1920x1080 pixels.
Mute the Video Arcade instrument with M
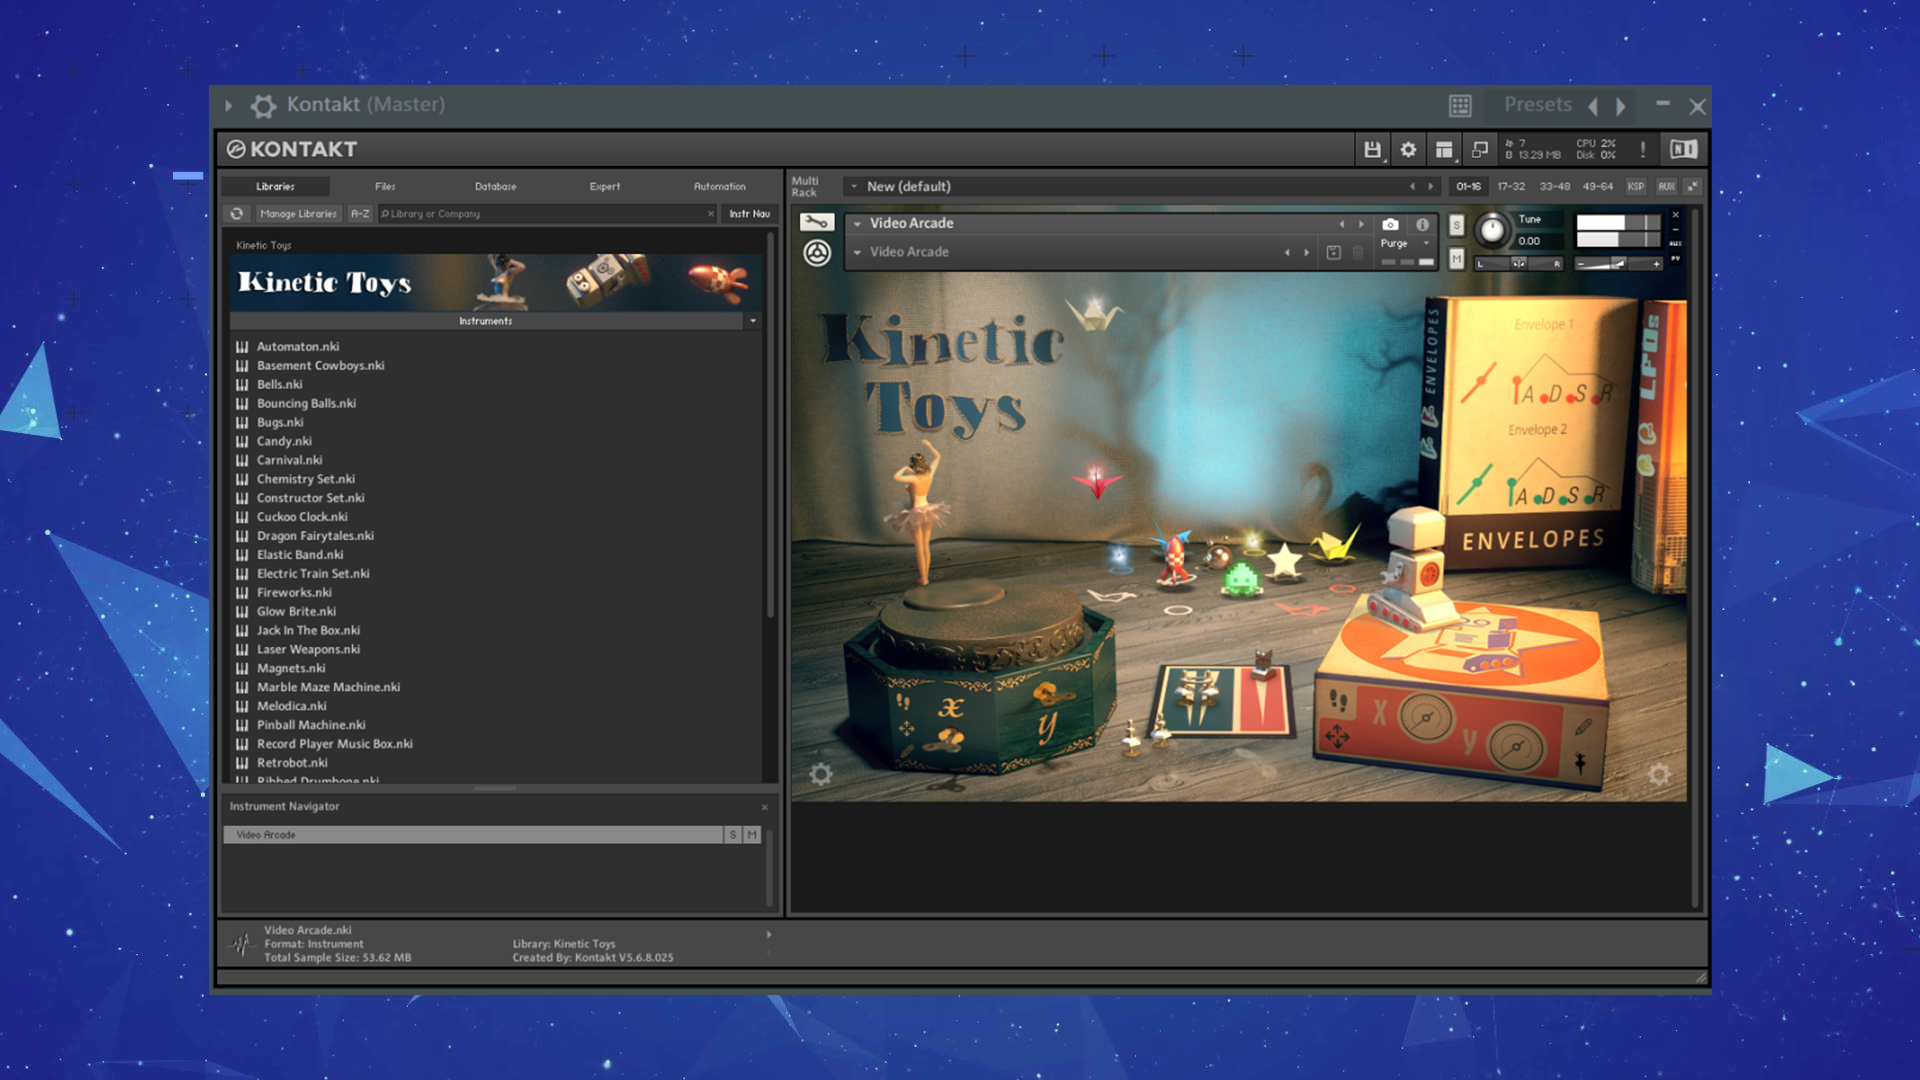click(x=1456, y=259)
